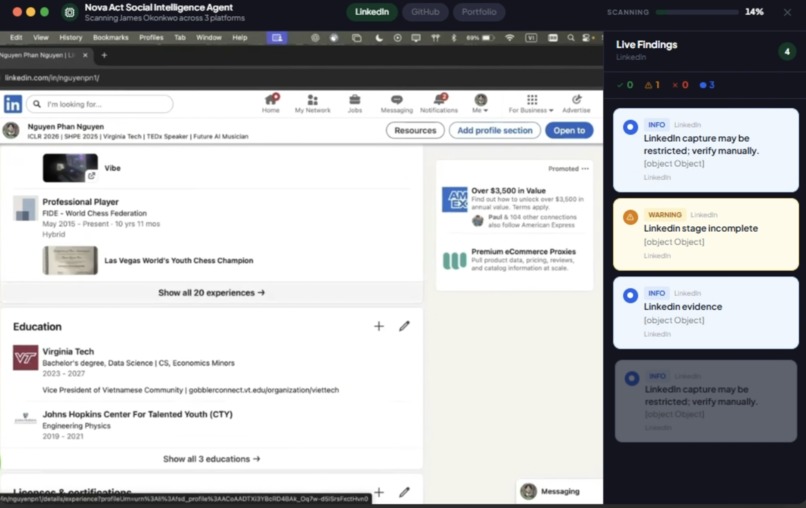
Task: Open Las Vegas Youth Chess Champion thumbnail
Action: (x=70, y=260)
